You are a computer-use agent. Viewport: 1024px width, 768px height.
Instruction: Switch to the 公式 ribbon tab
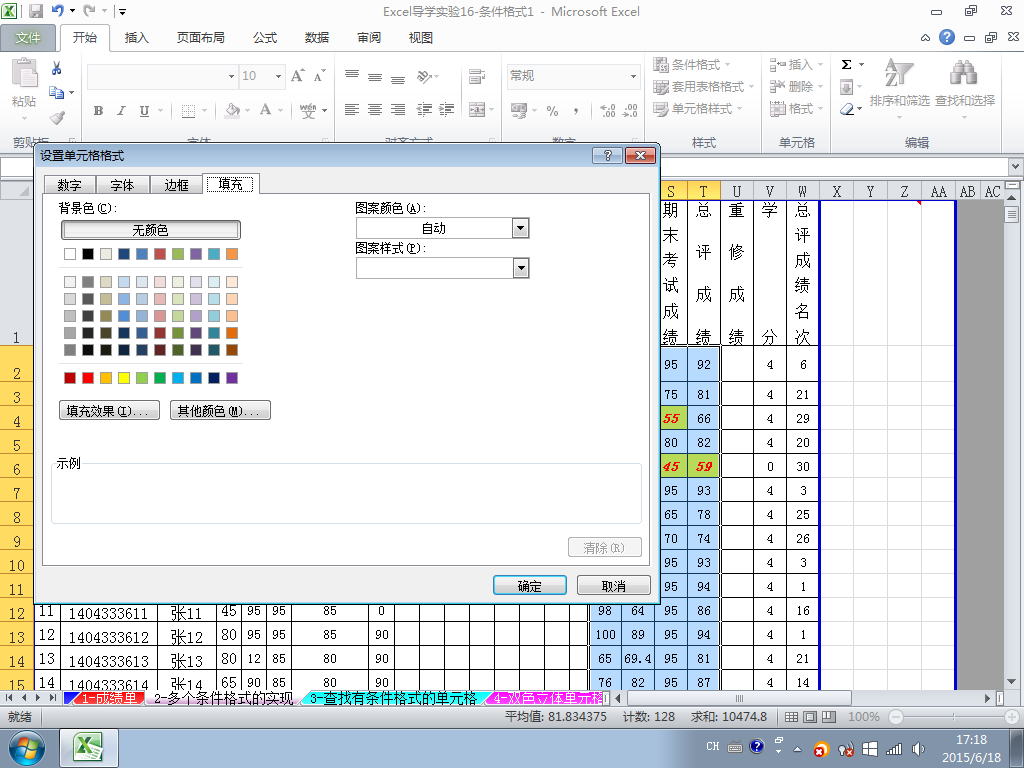264,38
